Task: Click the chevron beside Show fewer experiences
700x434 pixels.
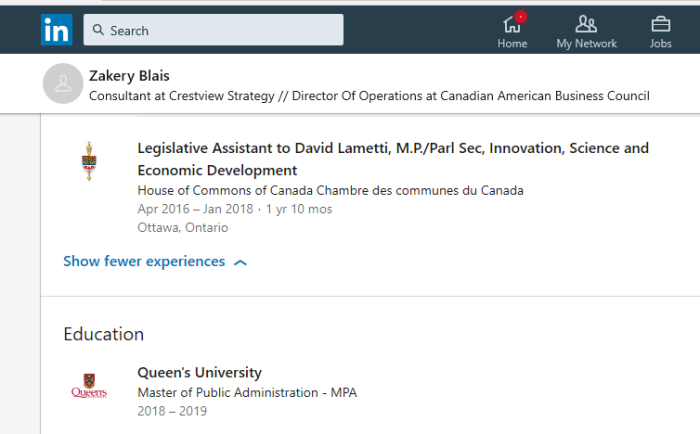Action: click(240, 263)
